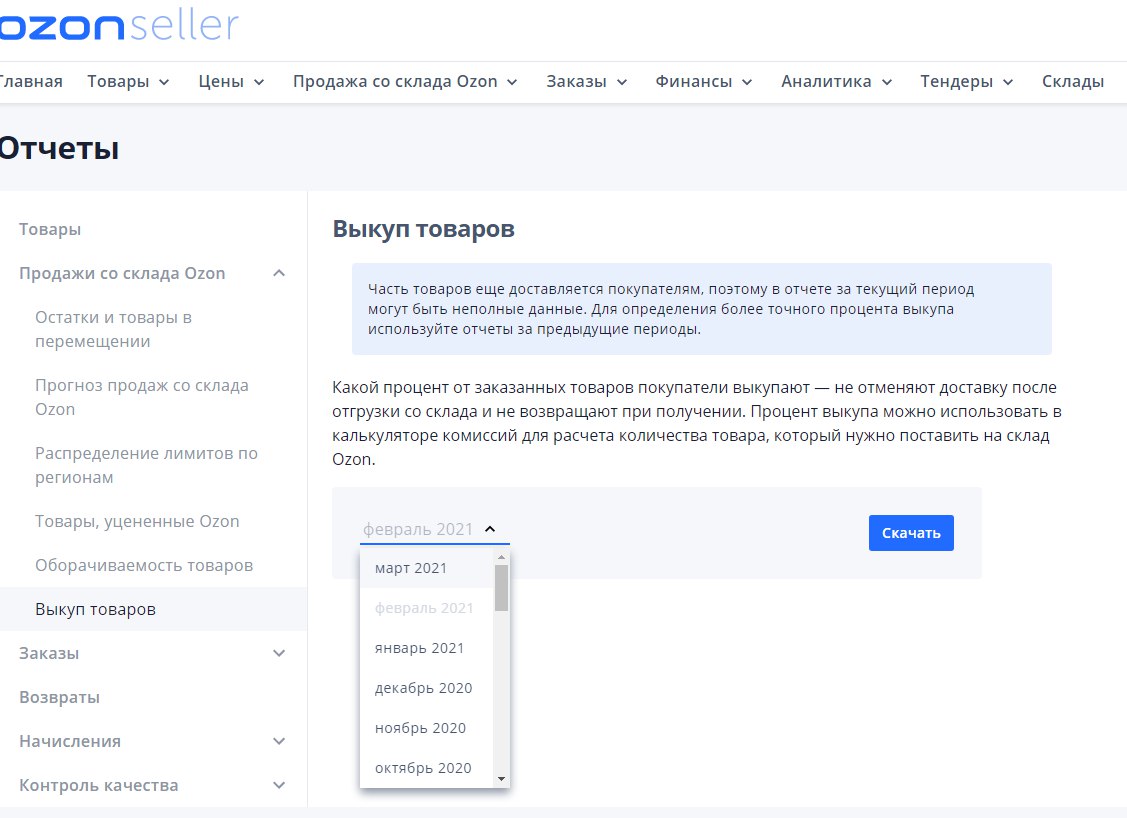Open Оборачиваемость товаров report

[144, 565]
